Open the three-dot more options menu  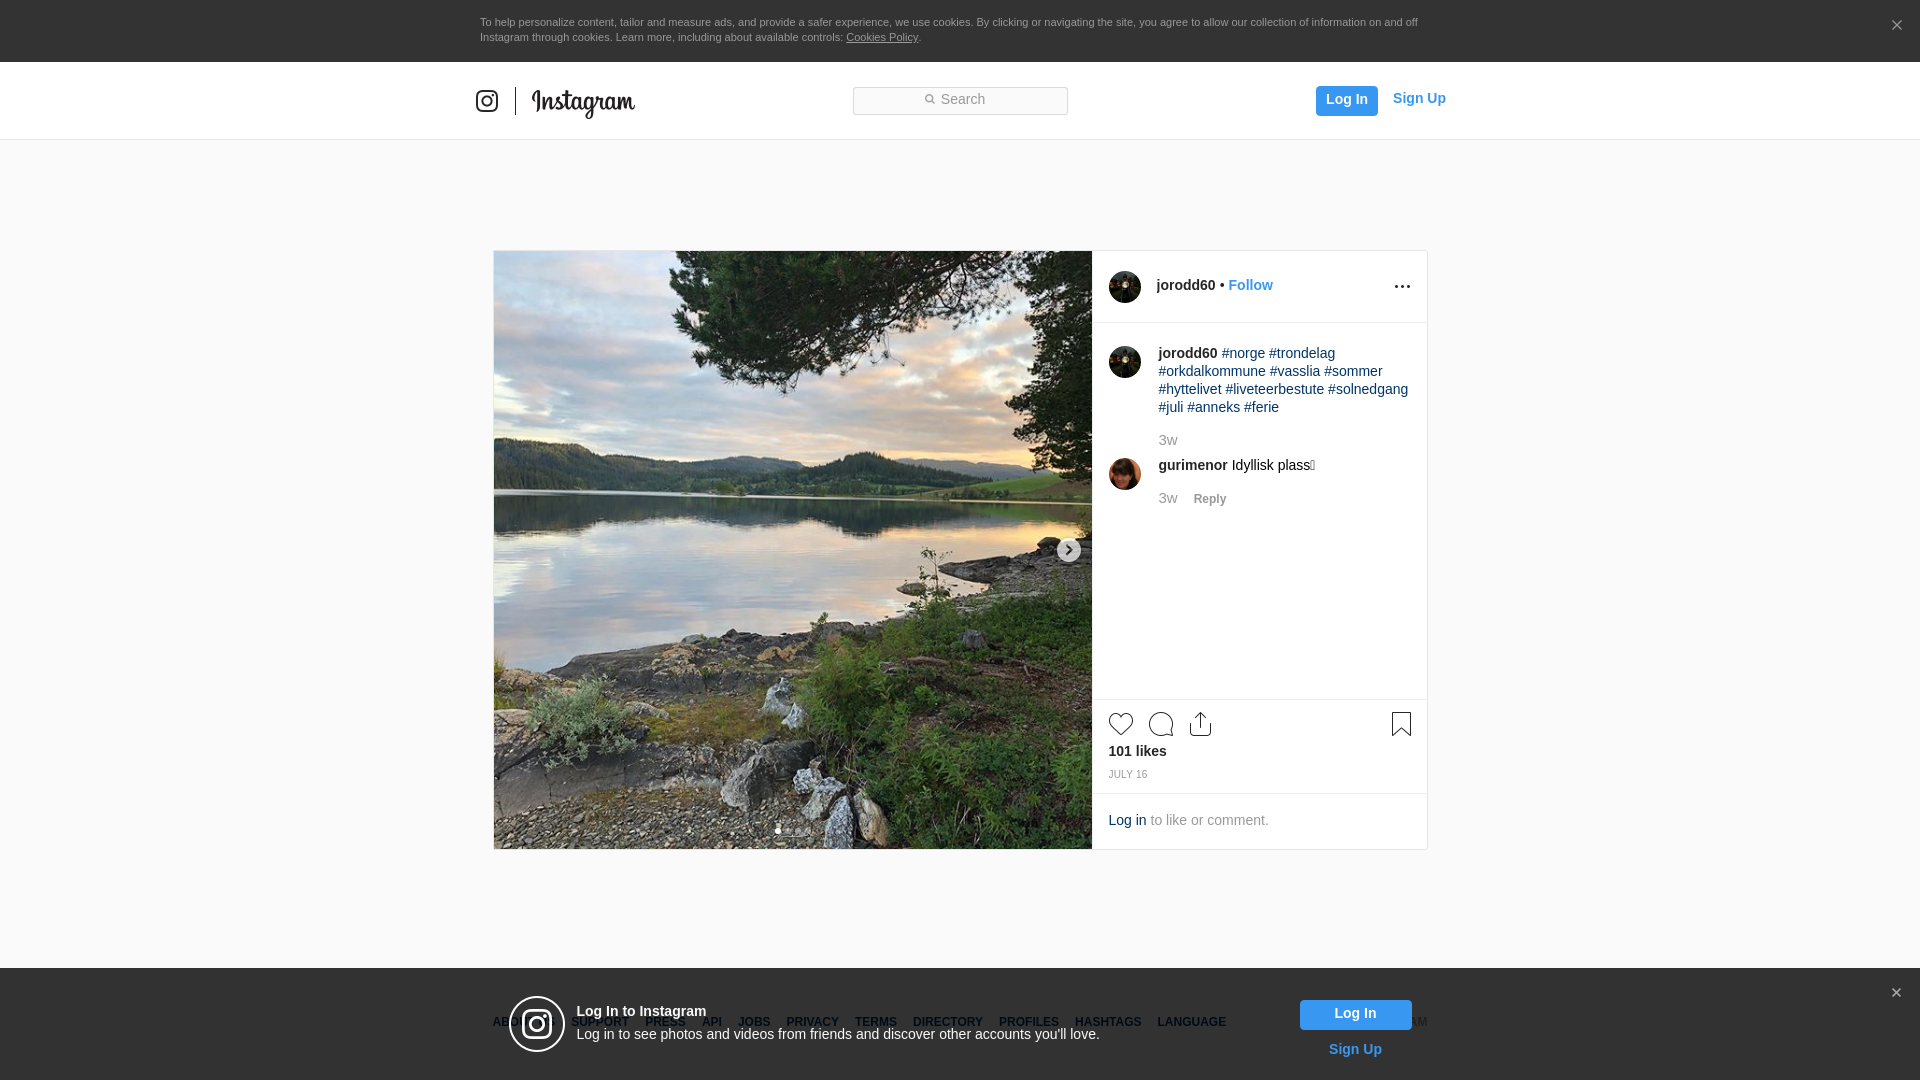click(1402, 287)
